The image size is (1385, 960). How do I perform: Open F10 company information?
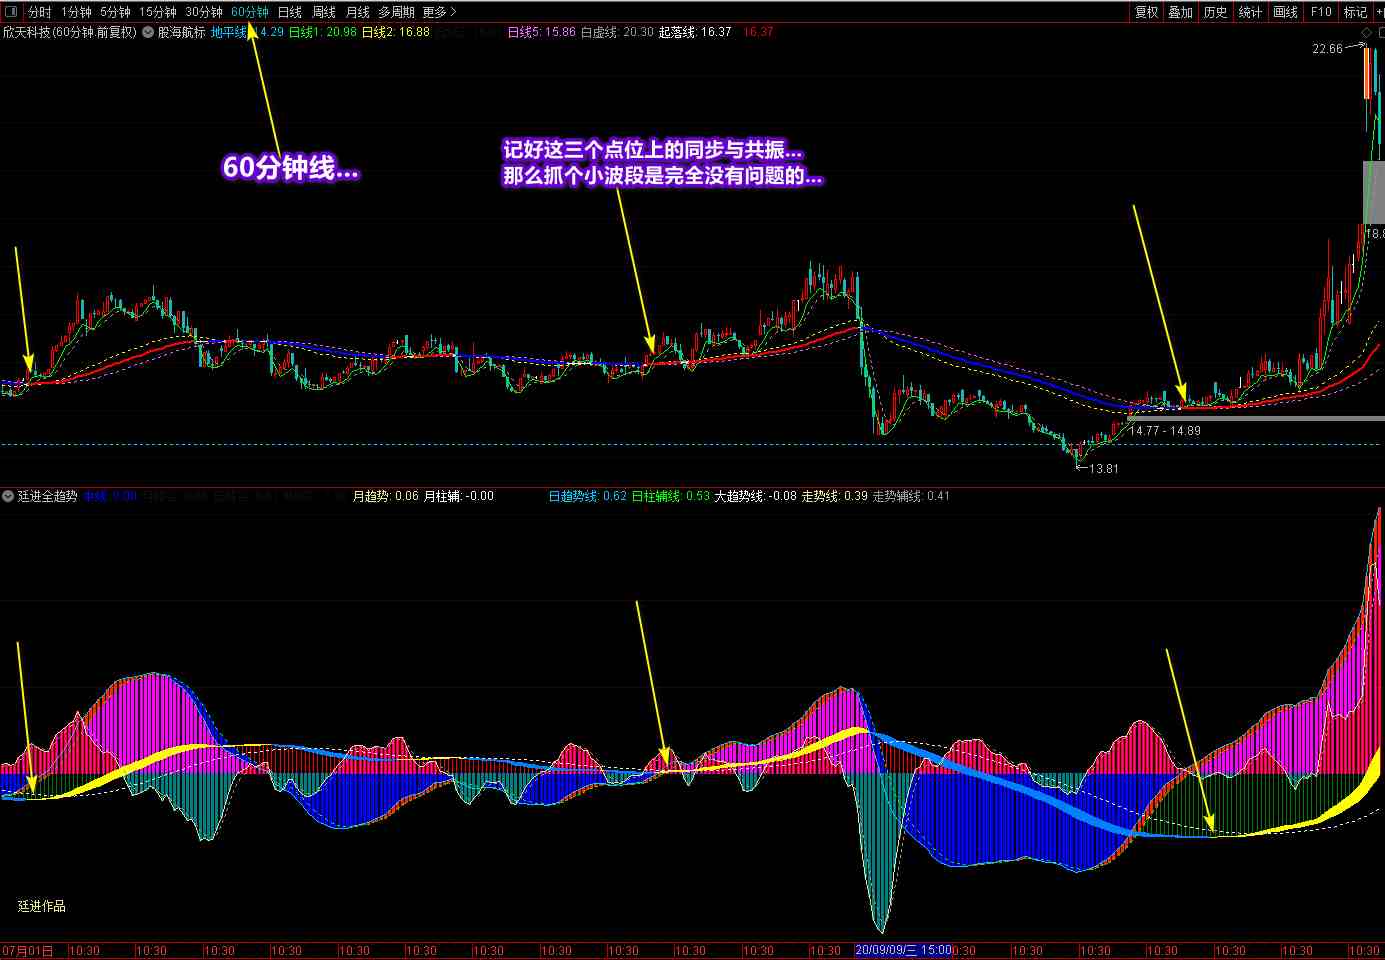tap(1321, 12)
